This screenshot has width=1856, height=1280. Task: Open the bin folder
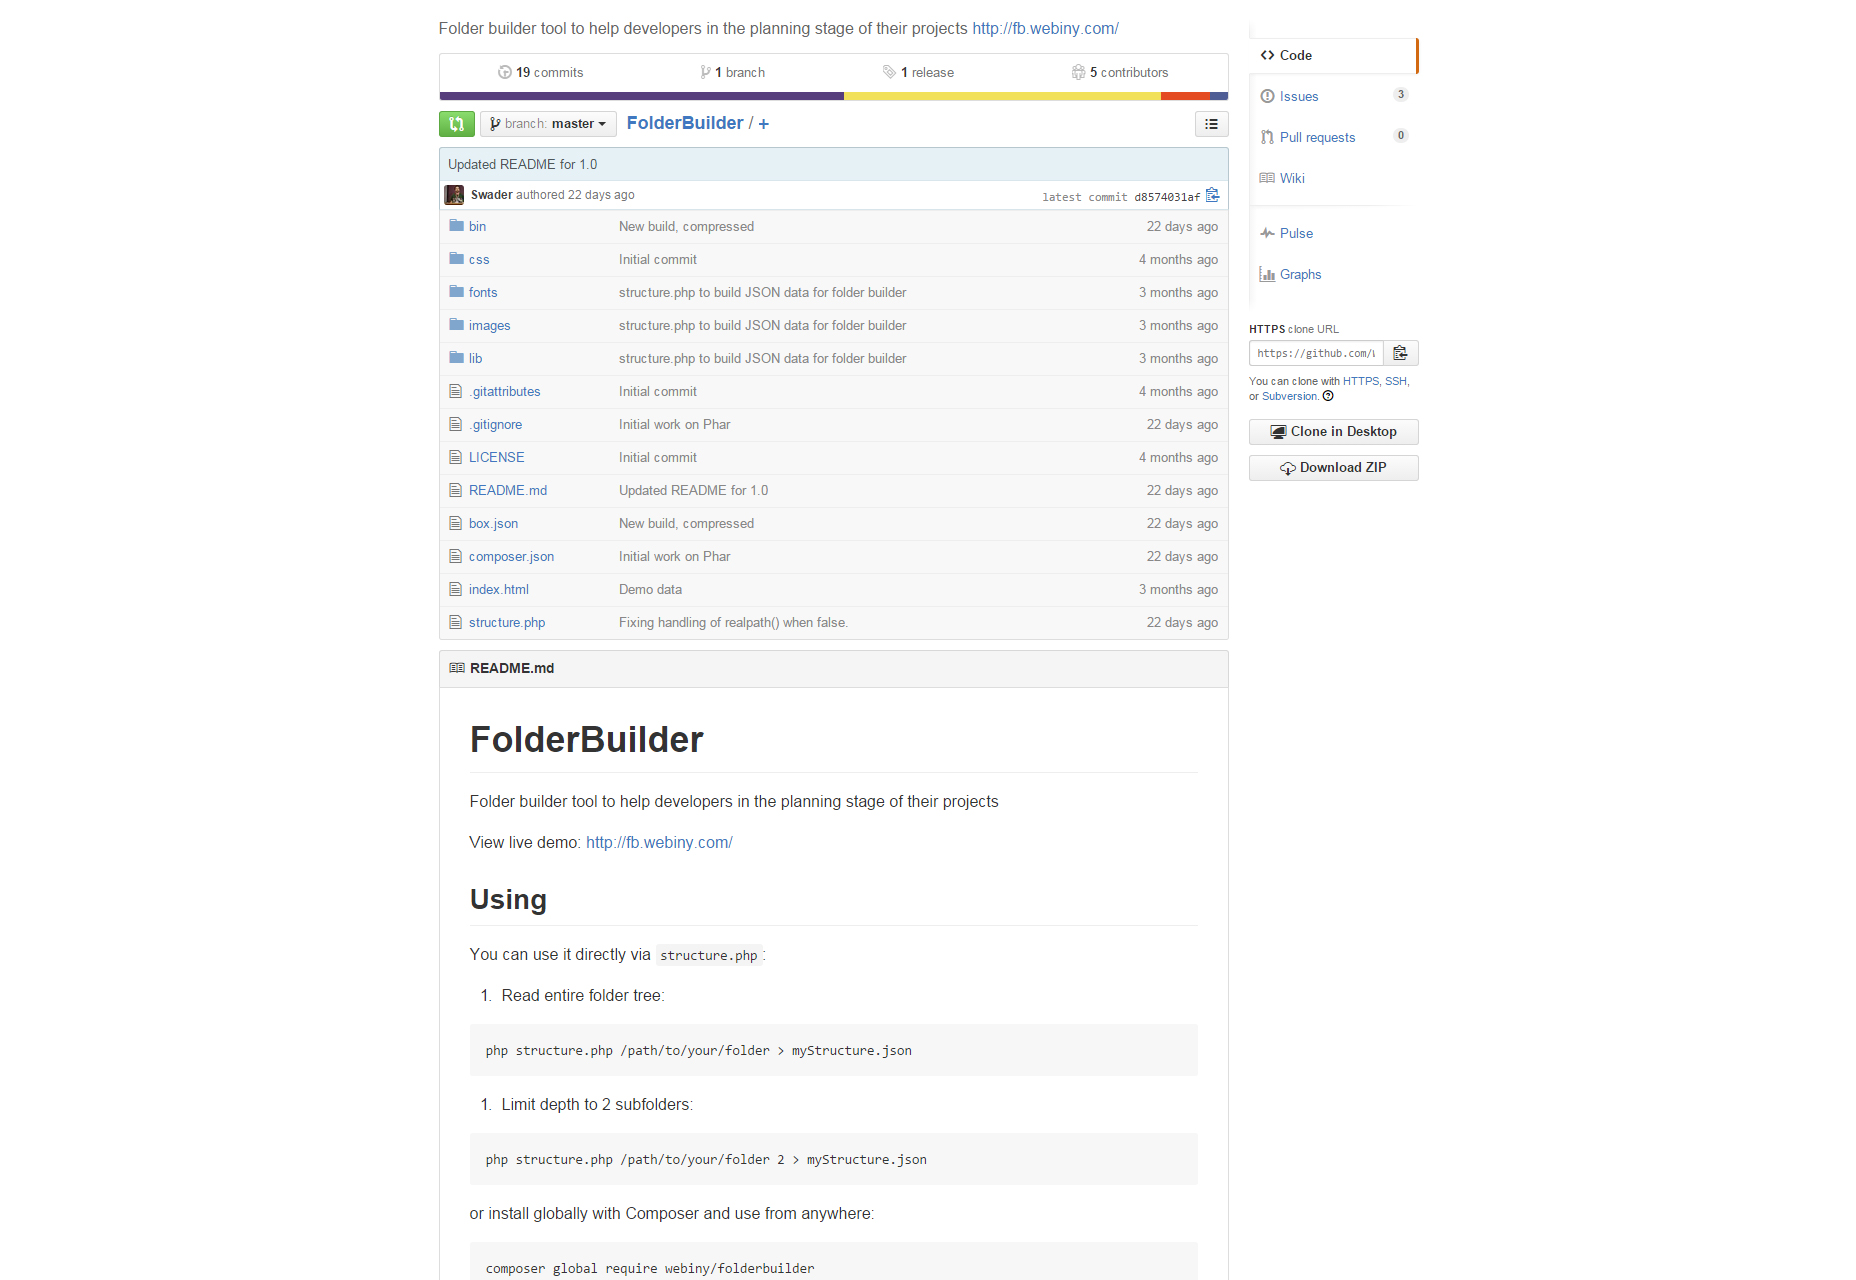pos(477,227)
